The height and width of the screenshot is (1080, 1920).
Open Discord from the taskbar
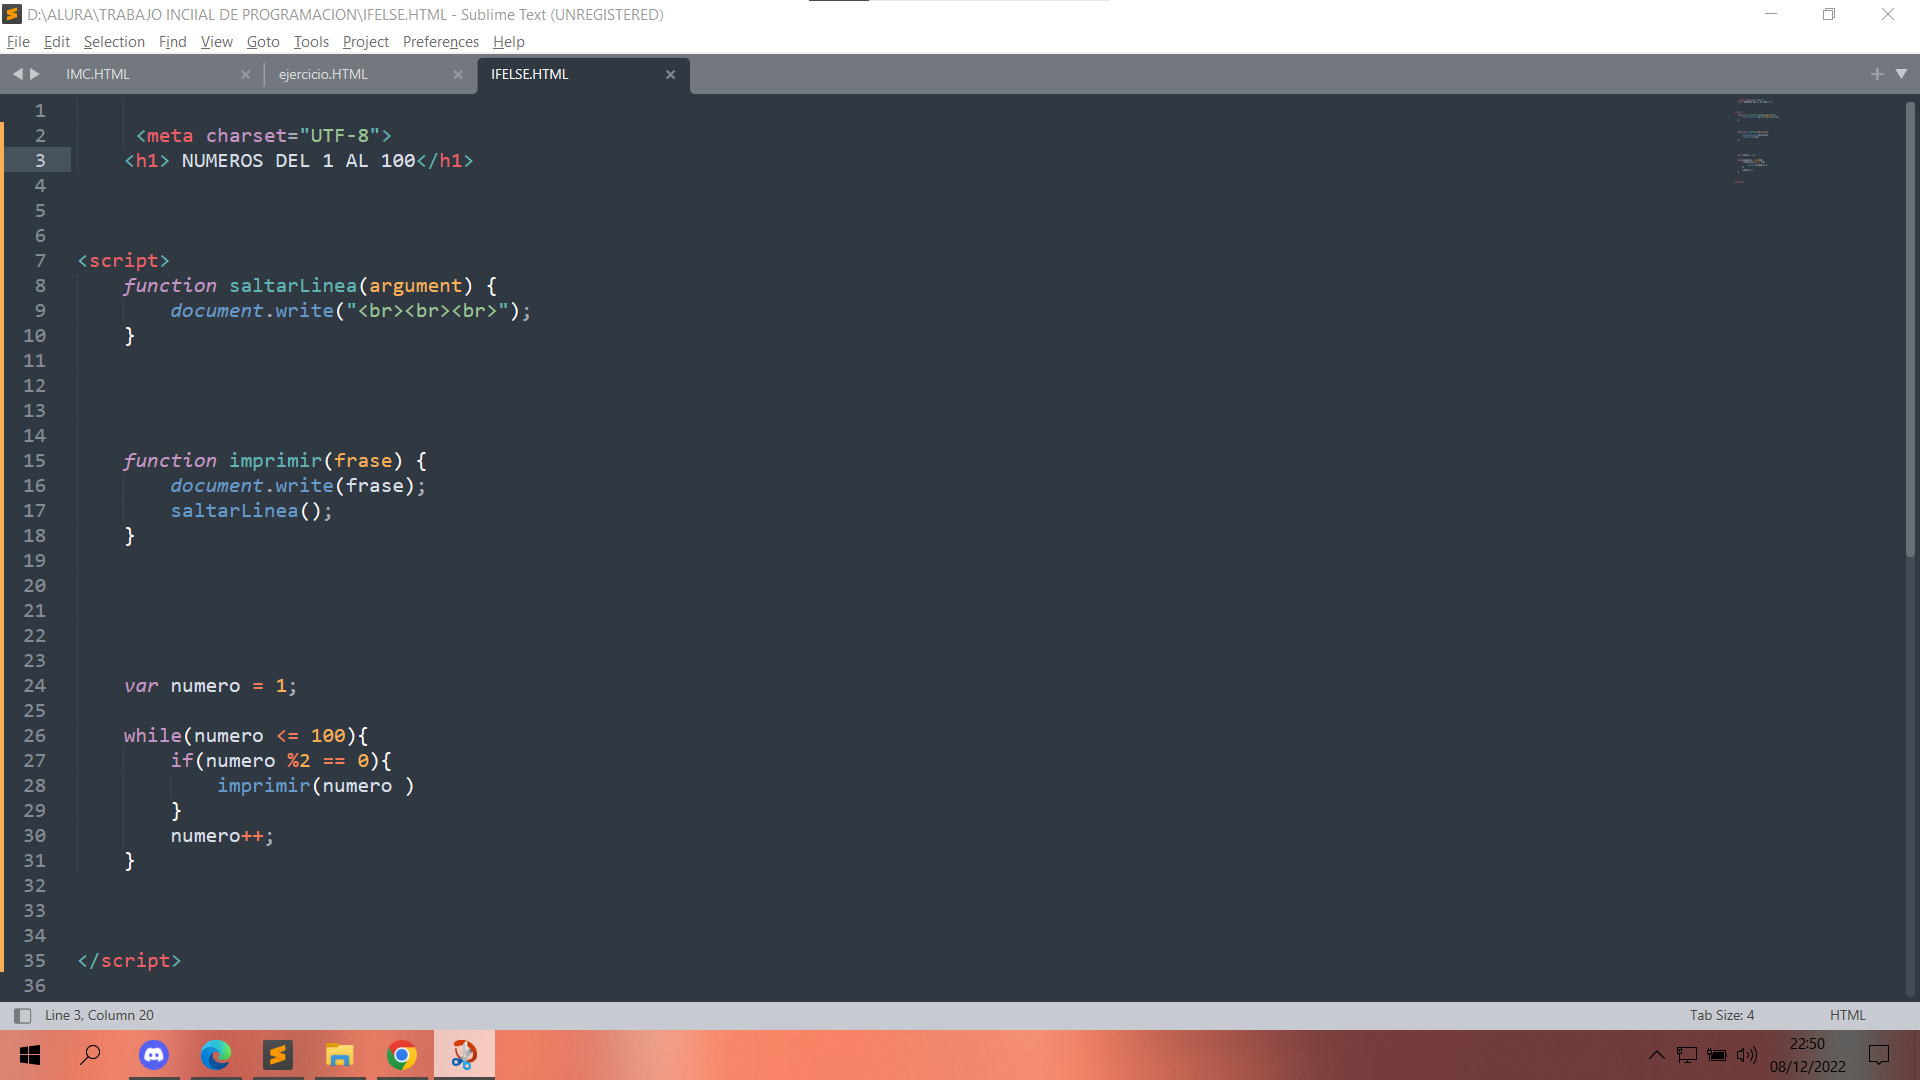point(154,1055)
